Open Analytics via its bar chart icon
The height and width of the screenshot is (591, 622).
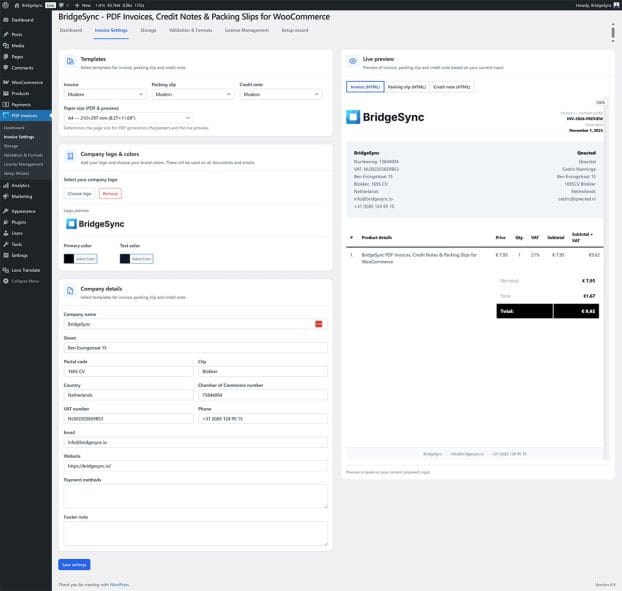coord(6,185)
